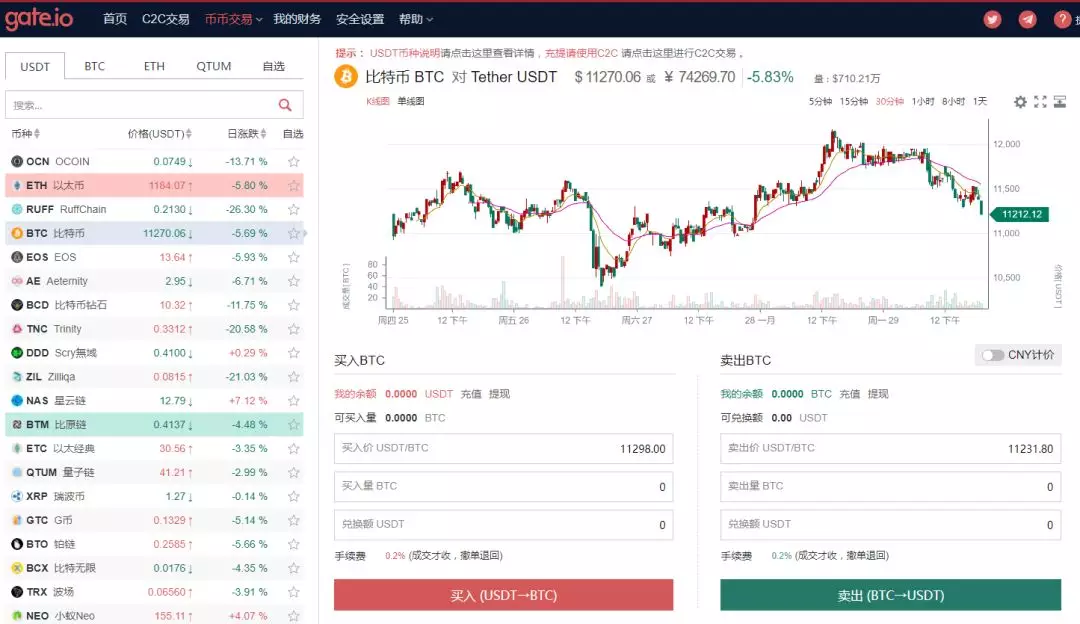This screenshot has height=624, width=1080.
Task: Click the fullscreen chart icon
Action: tap(1041, 102)
